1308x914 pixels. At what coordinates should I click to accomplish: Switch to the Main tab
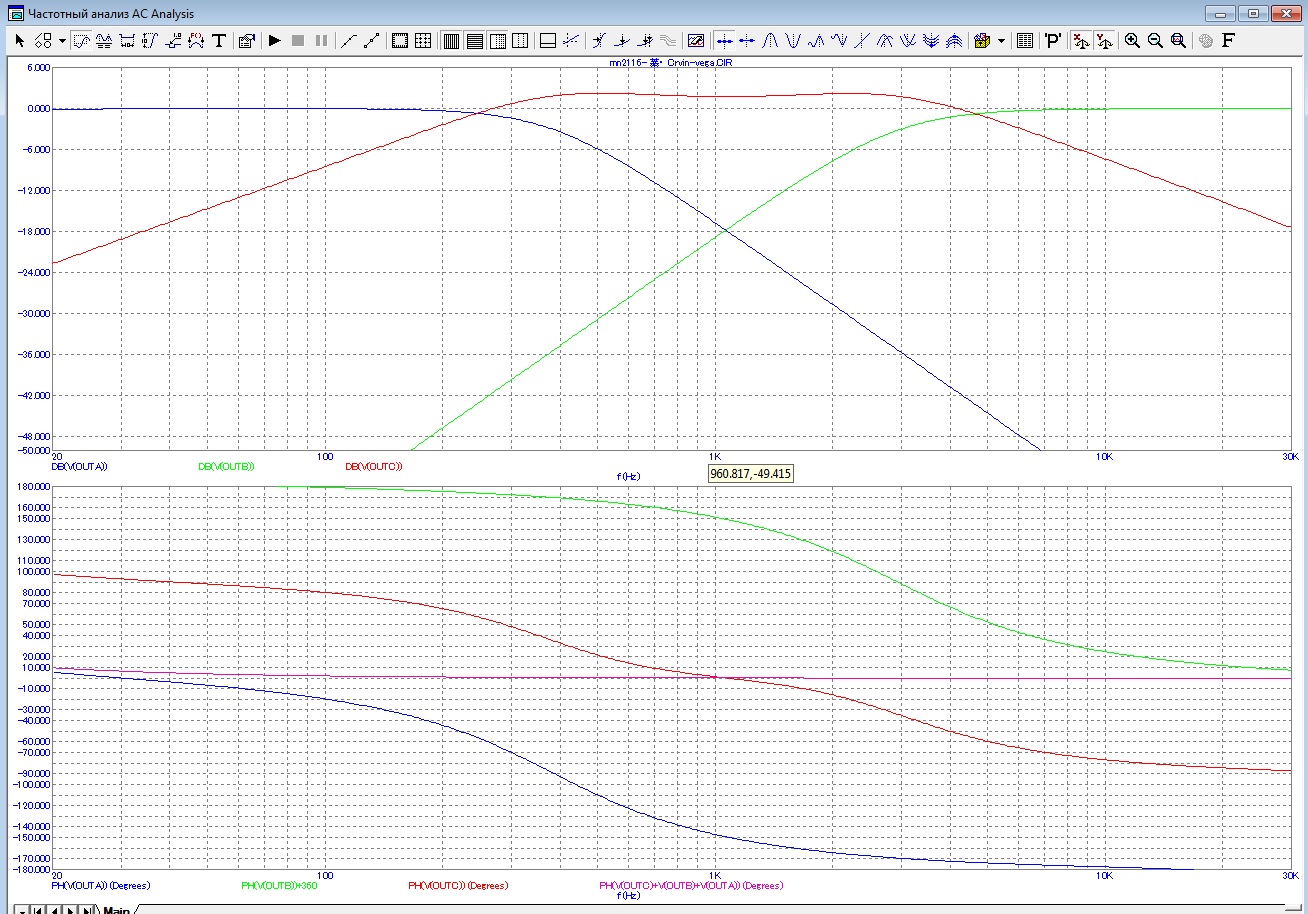coord(116,908)
